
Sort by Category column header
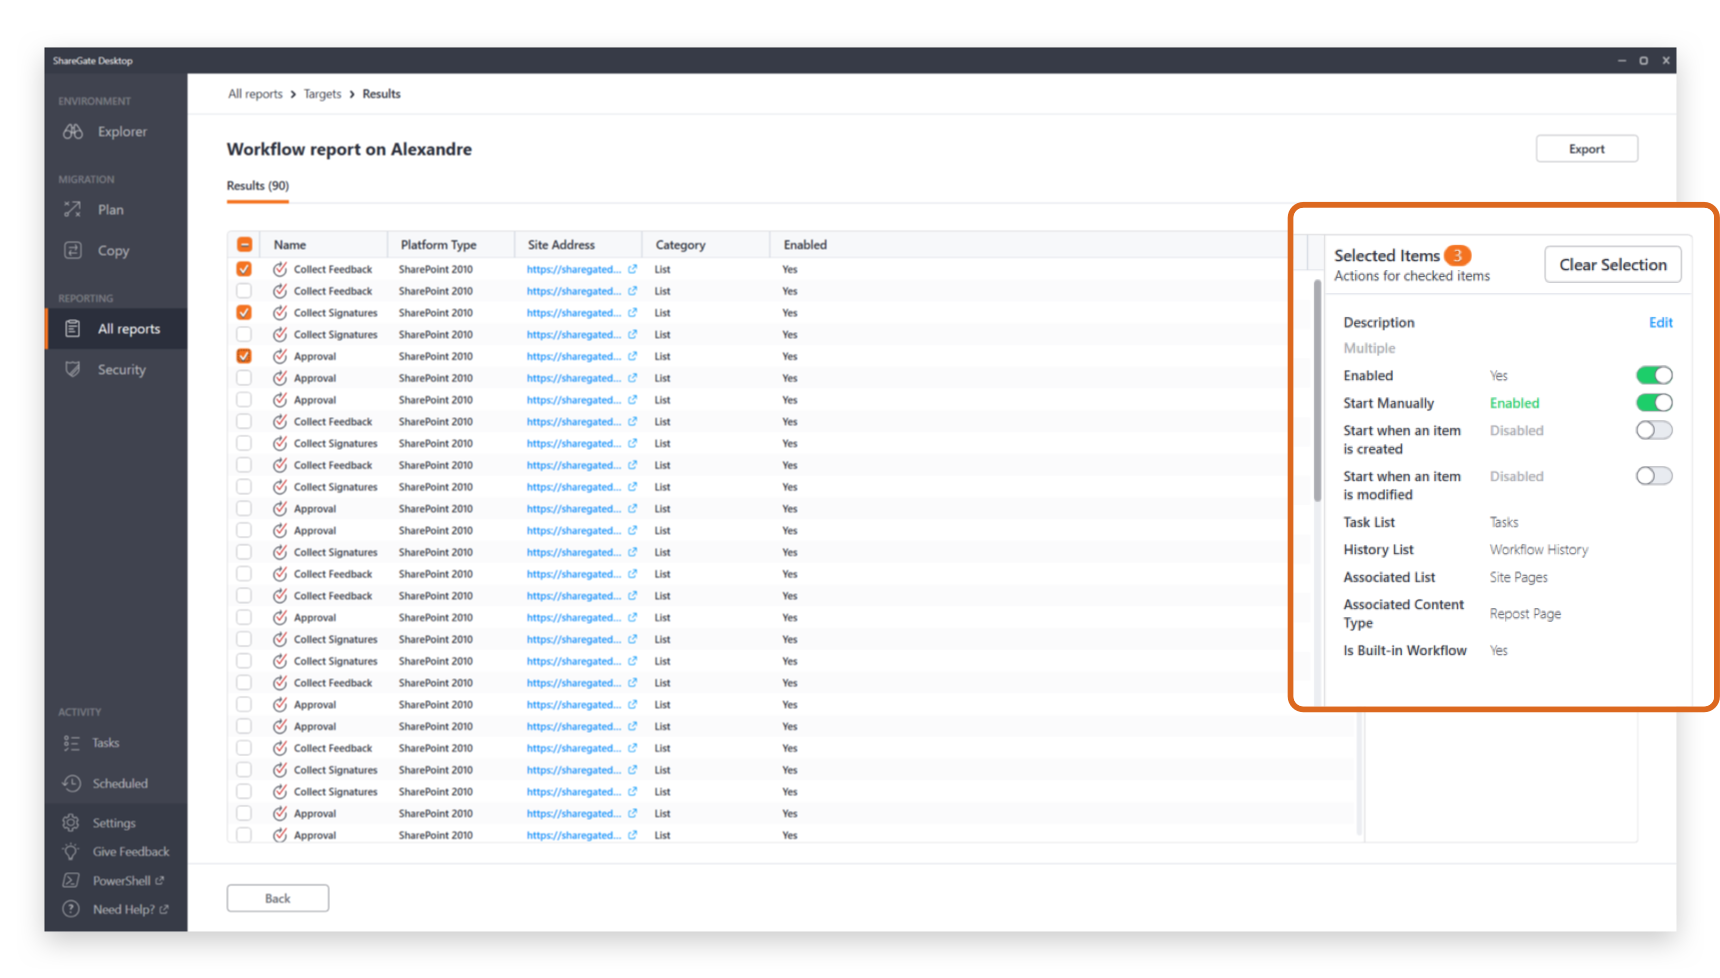(680, 245)
